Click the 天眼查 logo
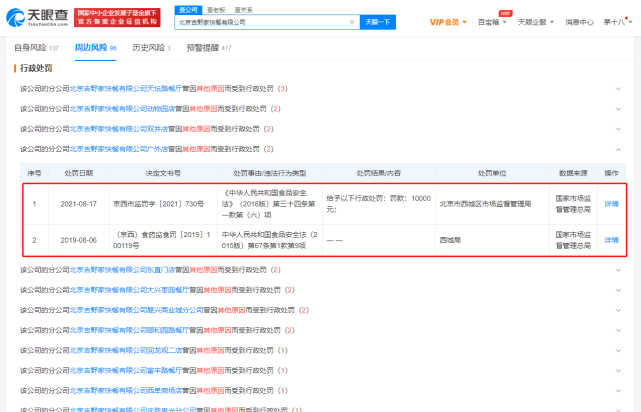641x412 pixels. 37,17
